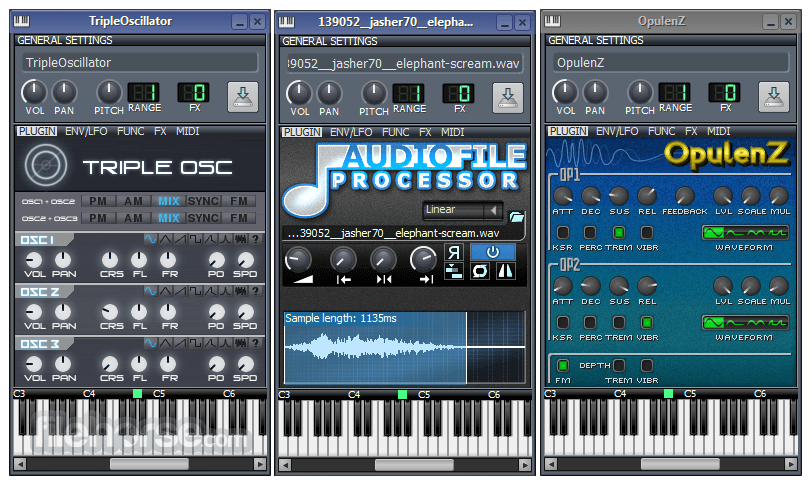Select triangle wave for OSC 1

click(166, 239)
